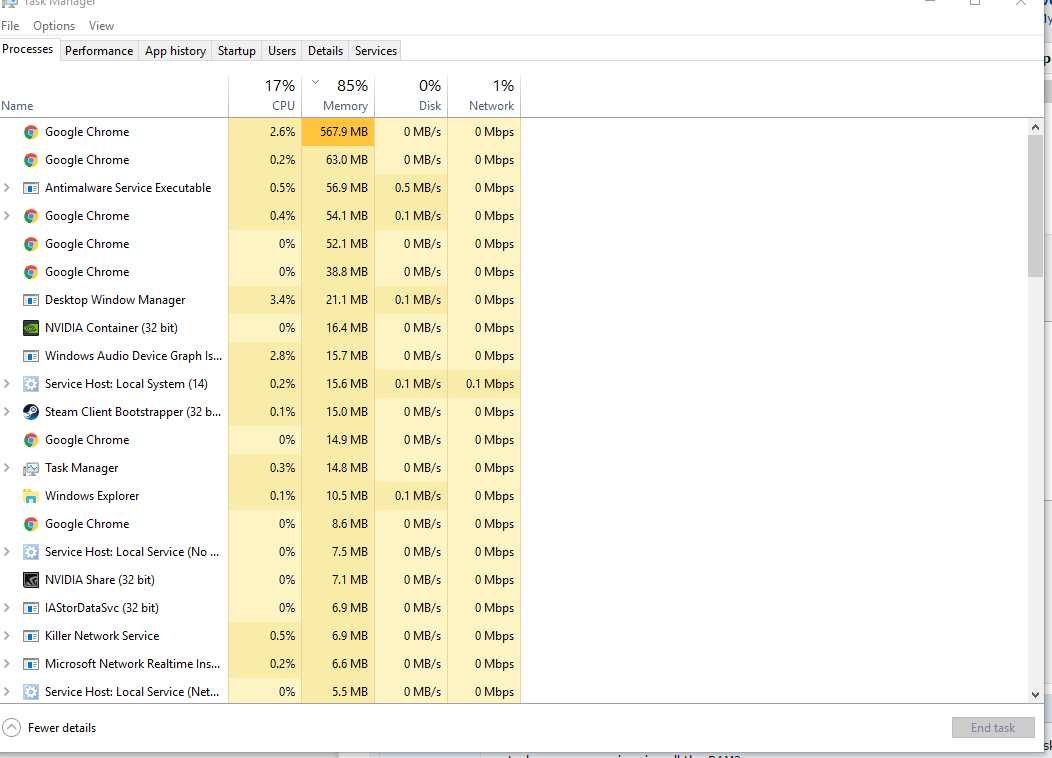Viewport: 1052px width, 758px height.
Task: Click the Antimalware Service Executable process icon
Action: point(31,188)
